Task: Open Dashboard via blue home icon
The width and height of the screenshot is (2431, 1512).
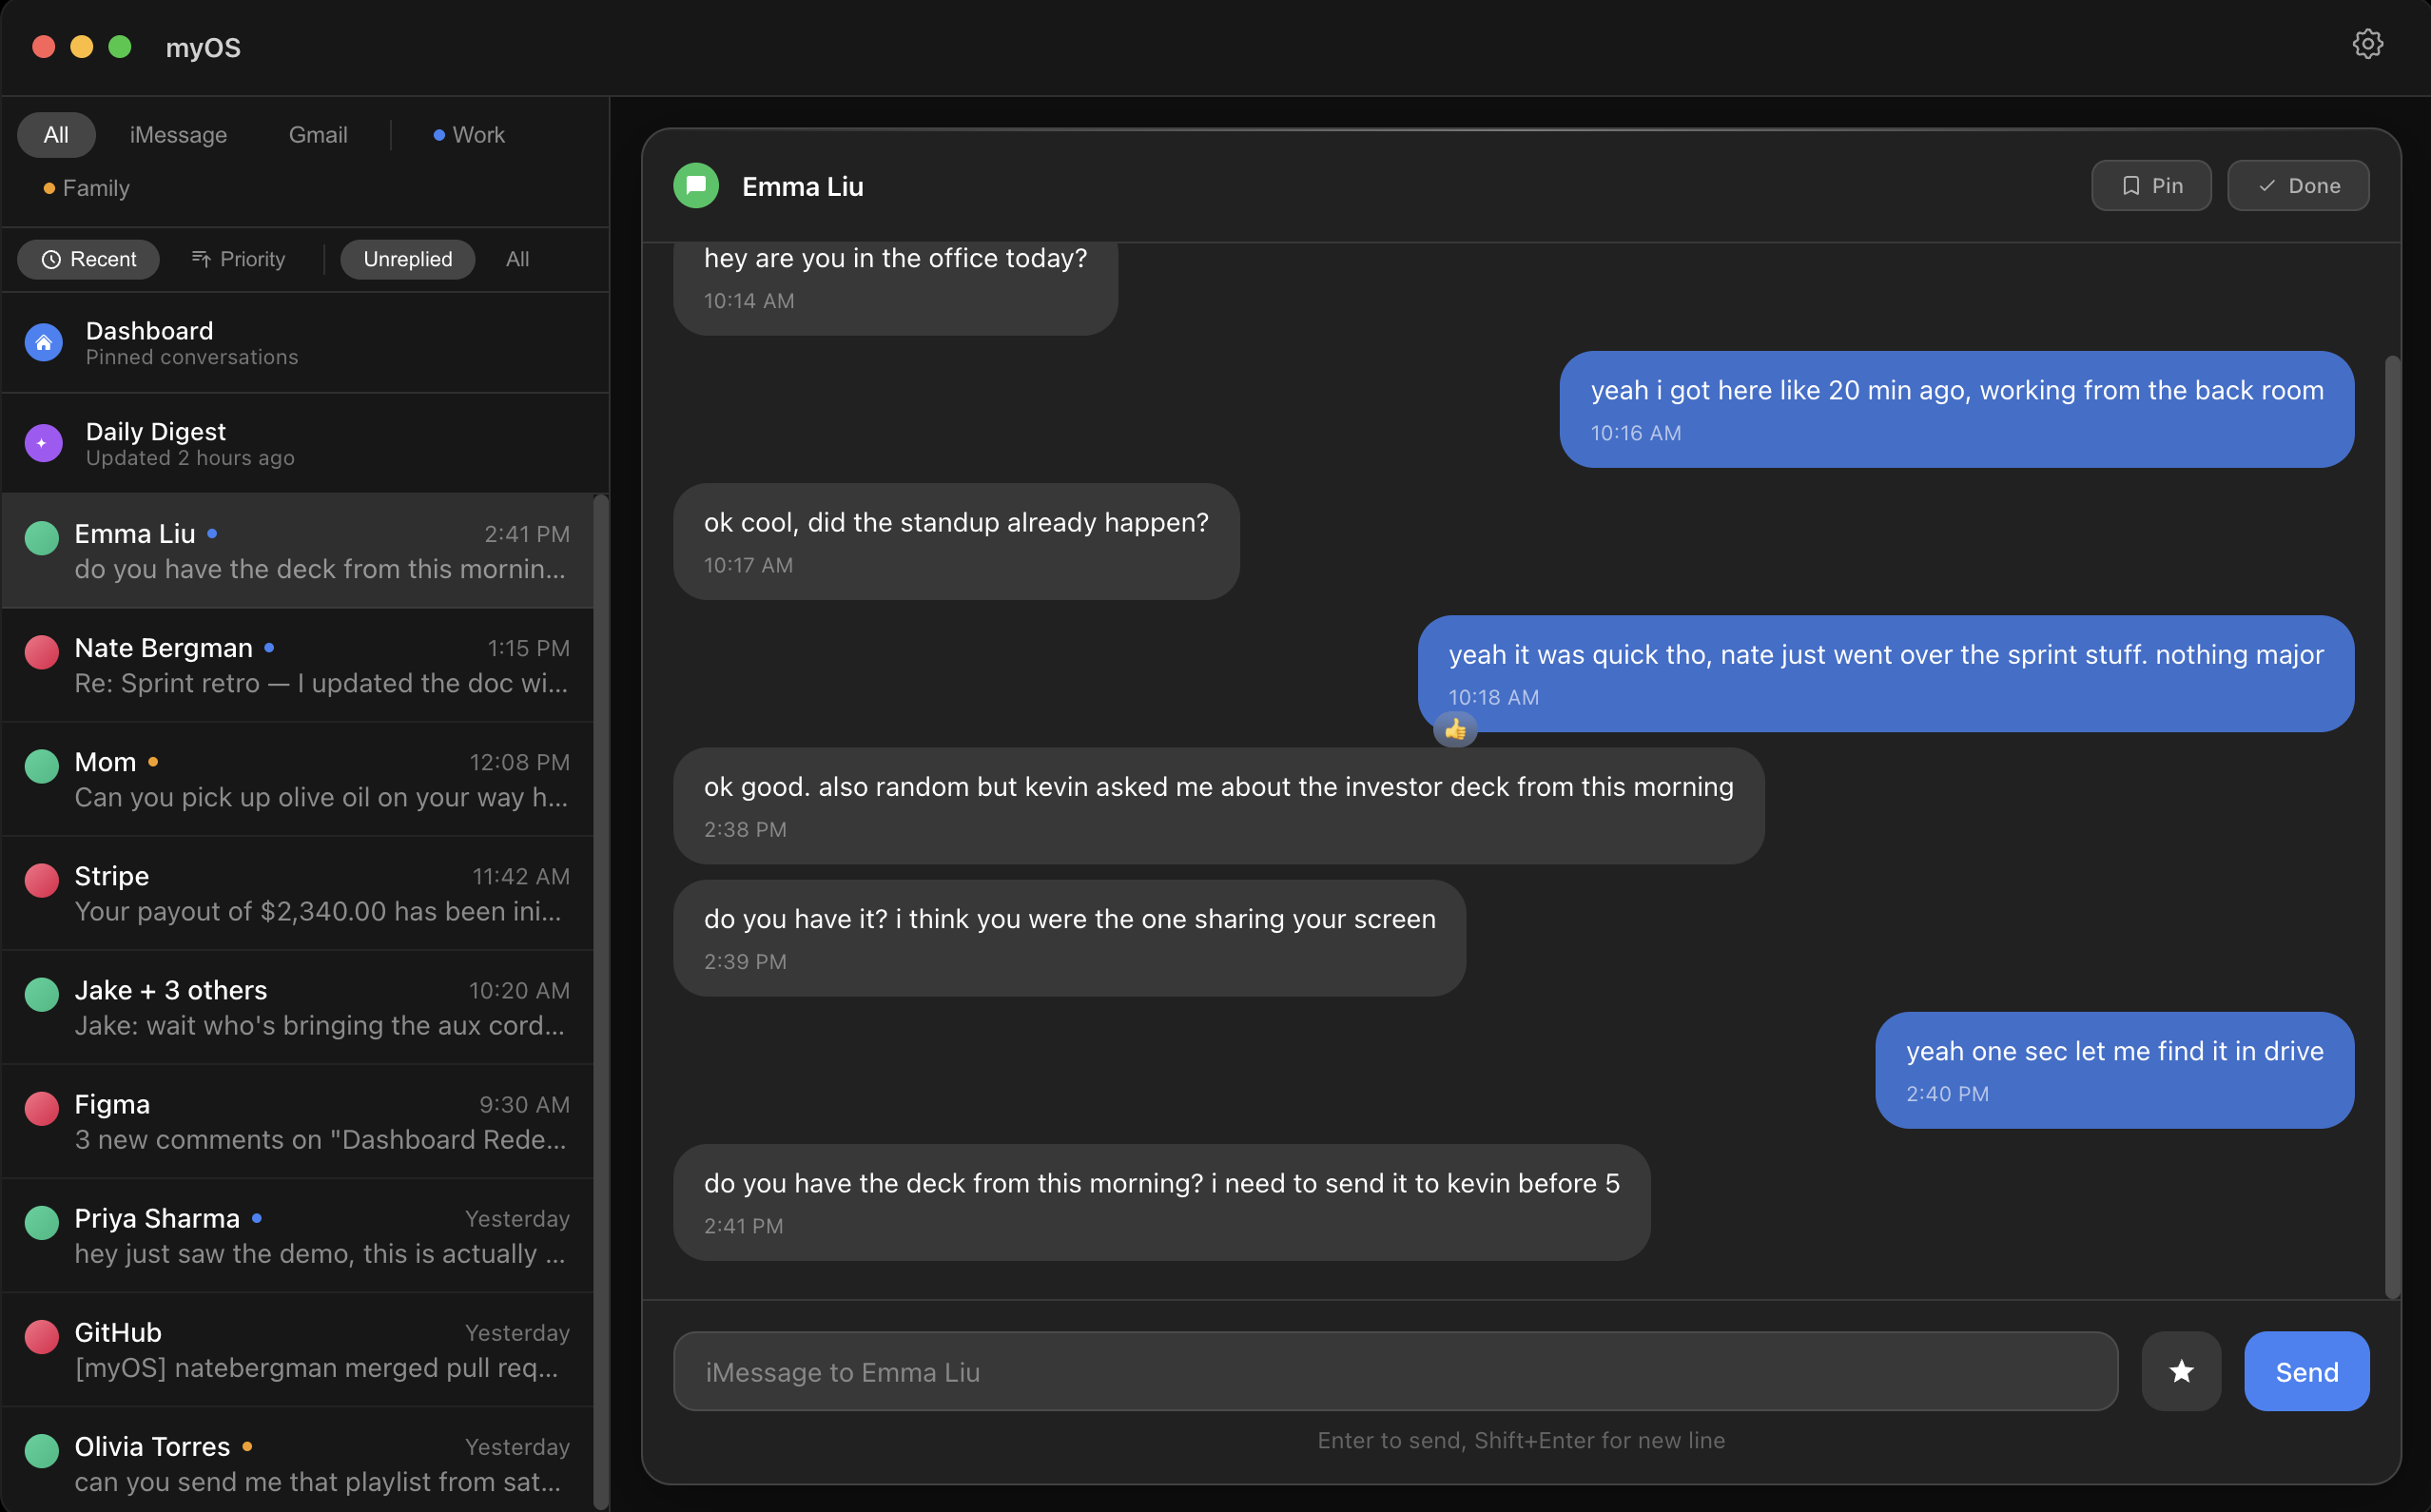Action: (44, 343)
